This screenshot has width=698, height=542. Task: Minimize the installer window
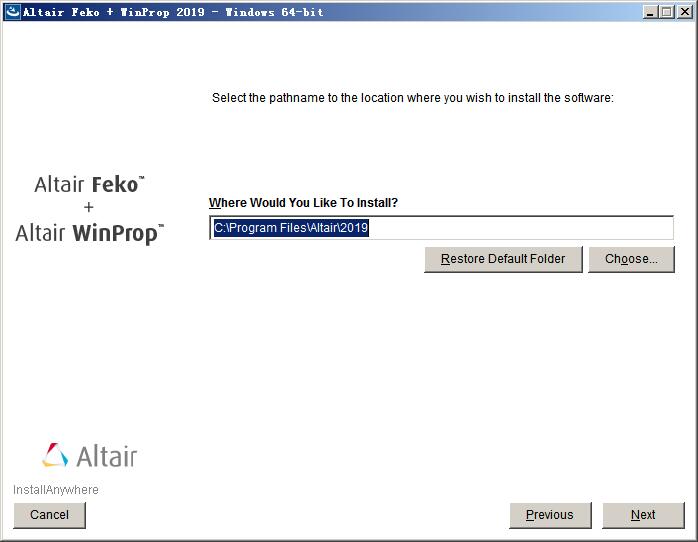coord(650,12)
